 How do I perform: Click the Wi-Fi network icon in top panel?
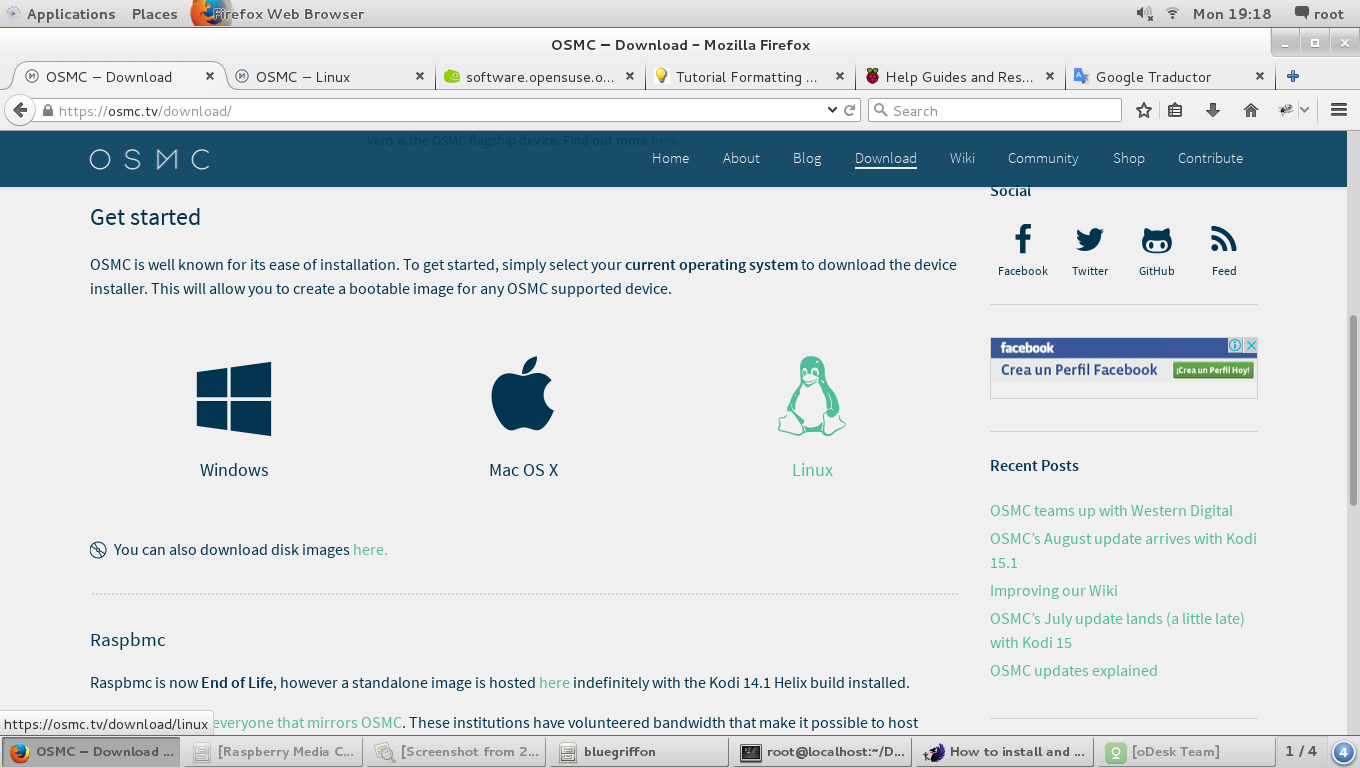point(1173,14)
